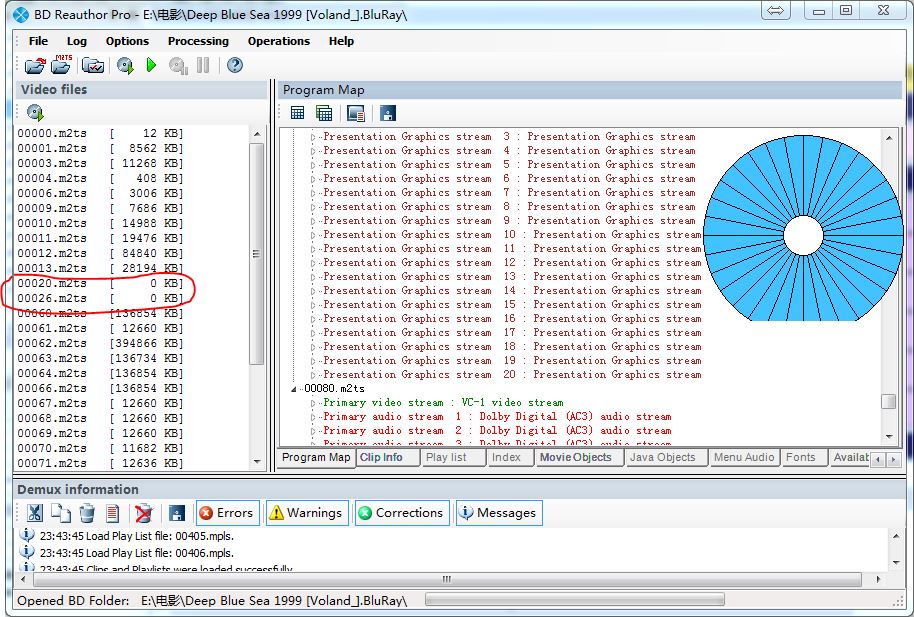Click the pause bars toolbar icon
914x617 pixels.
203,65
